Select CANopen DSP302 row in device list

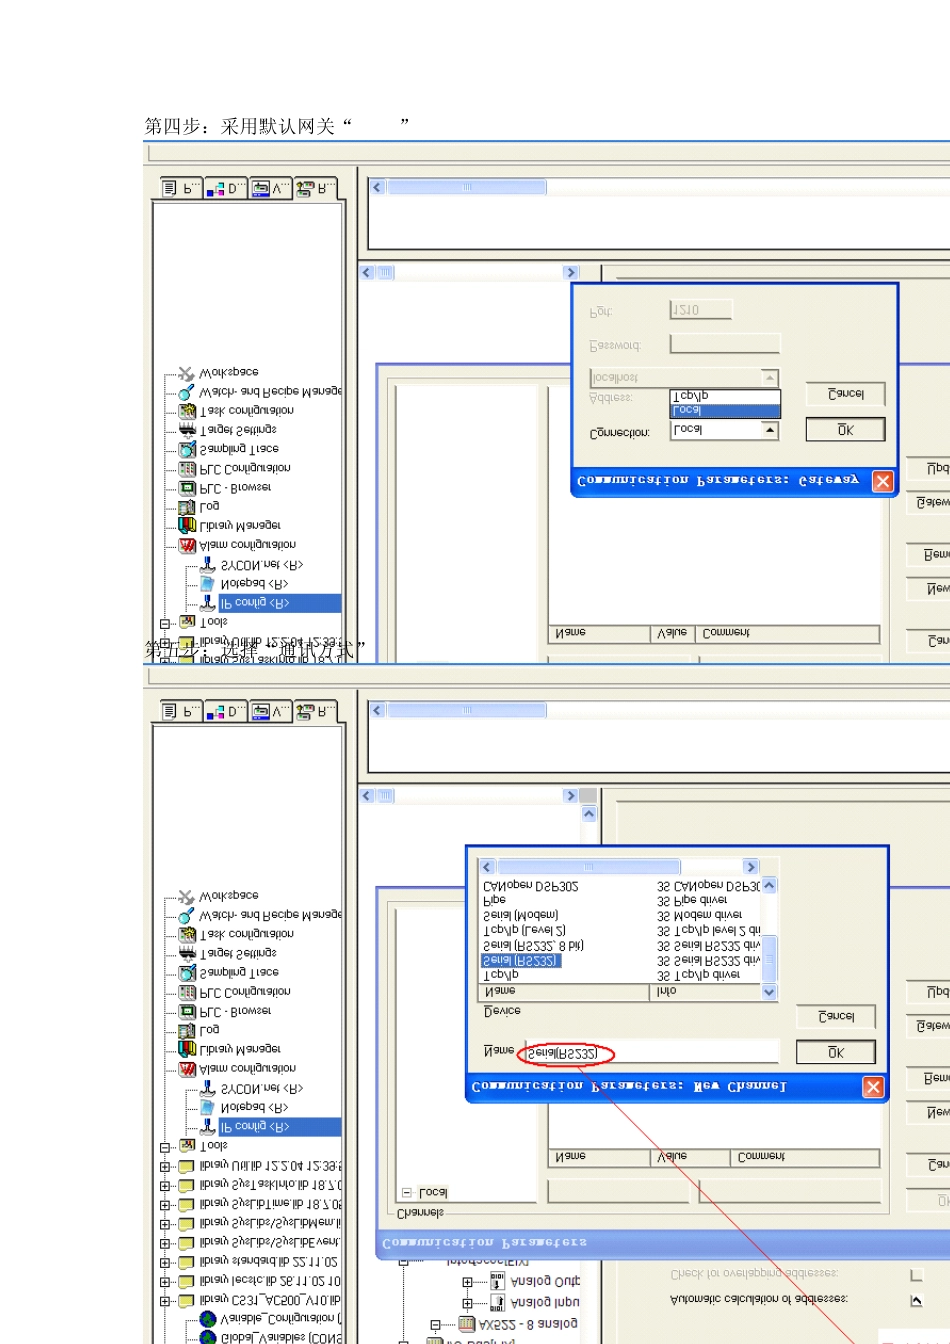(530, 886)
